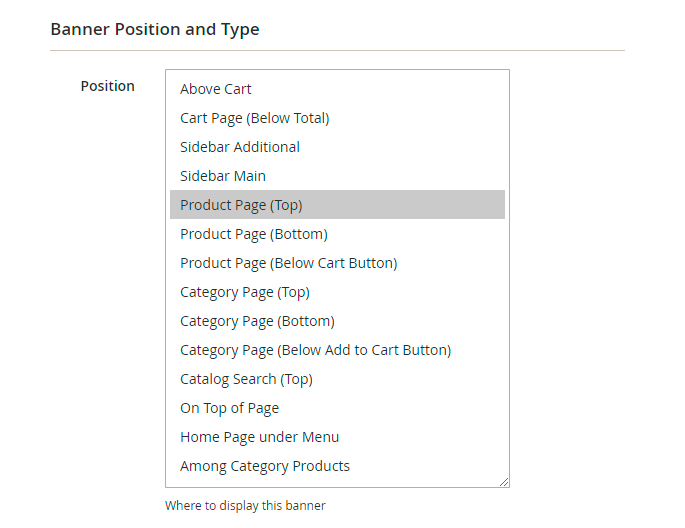Click the Position field label

[107, 86]
